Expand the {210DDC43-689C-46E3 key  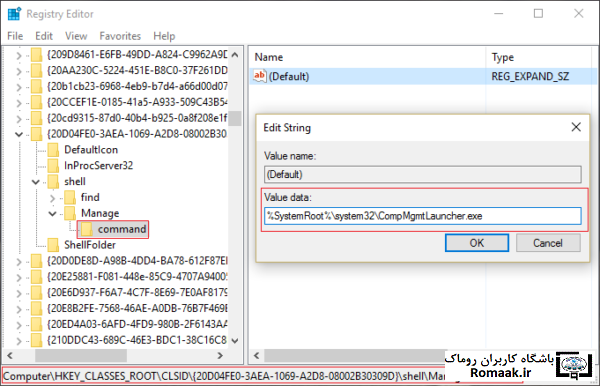point(18,340)
